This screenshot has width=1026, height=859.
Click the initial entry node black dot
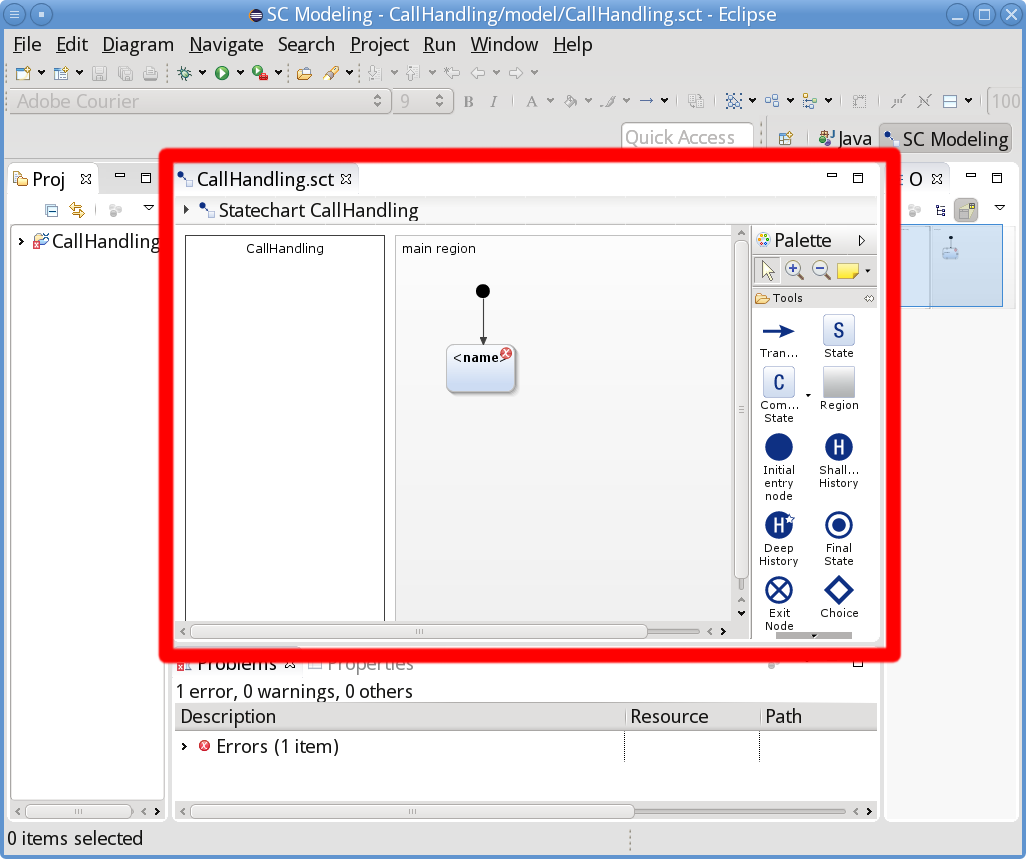[483, 291]
